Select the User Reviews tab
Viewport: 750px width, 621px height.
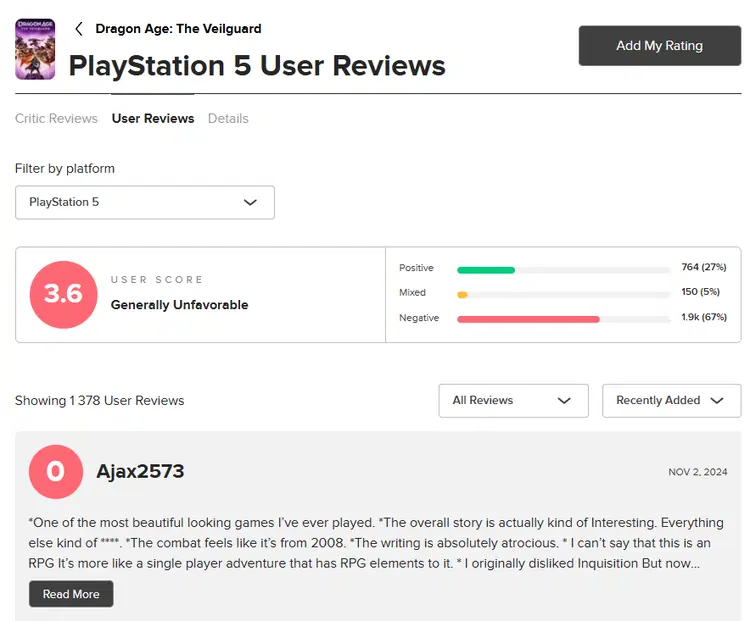(153, 118)
